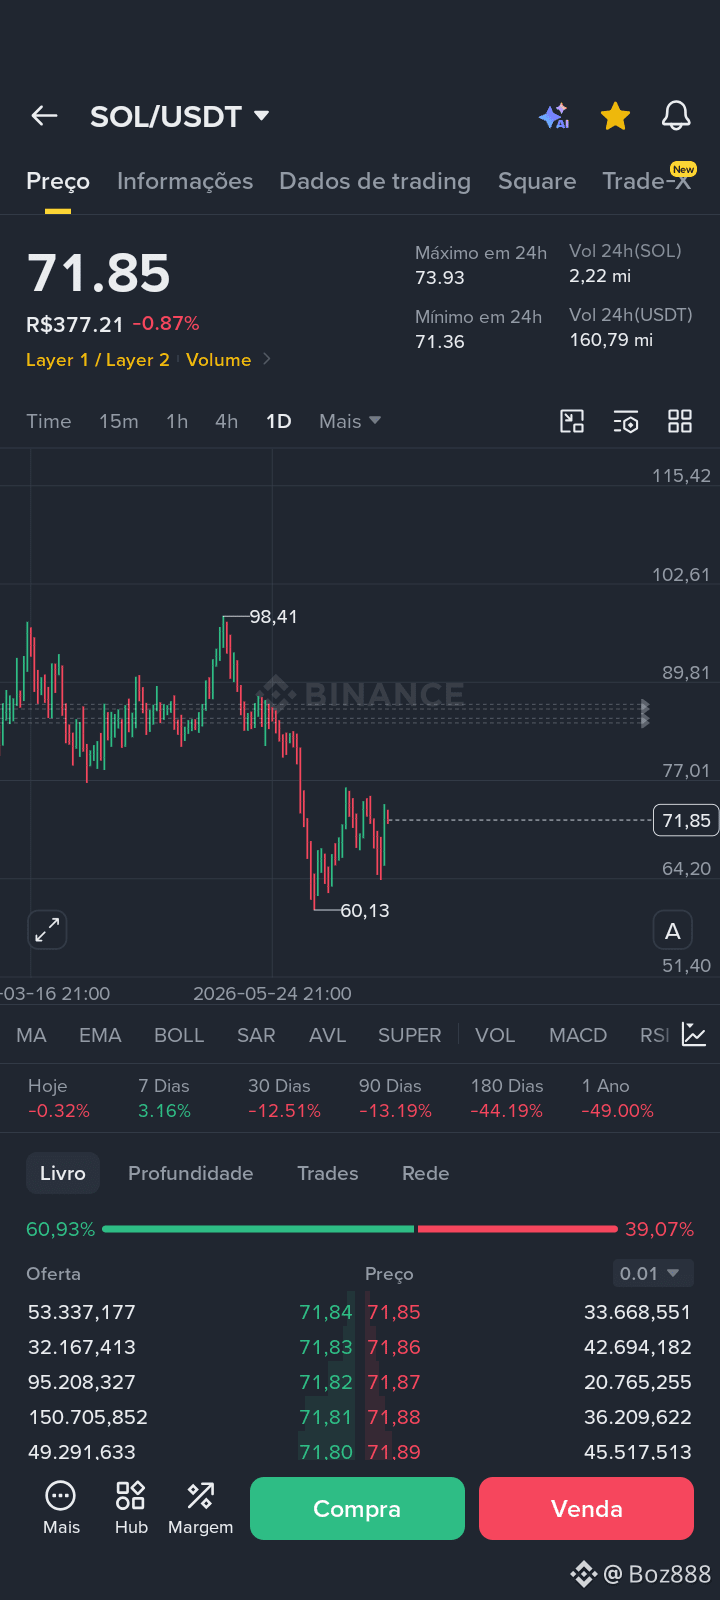
Task: Tap bid price 71,83
Action: [x=326, y=1347]
